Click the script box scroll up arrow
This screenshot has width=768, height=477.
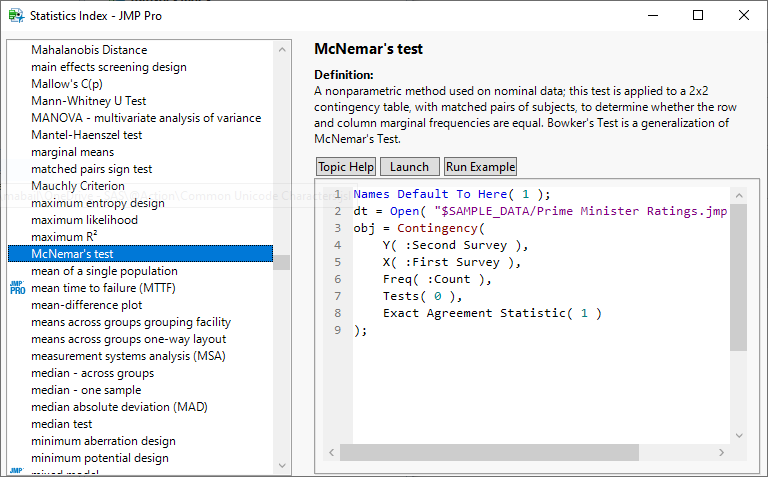(738, 195)
